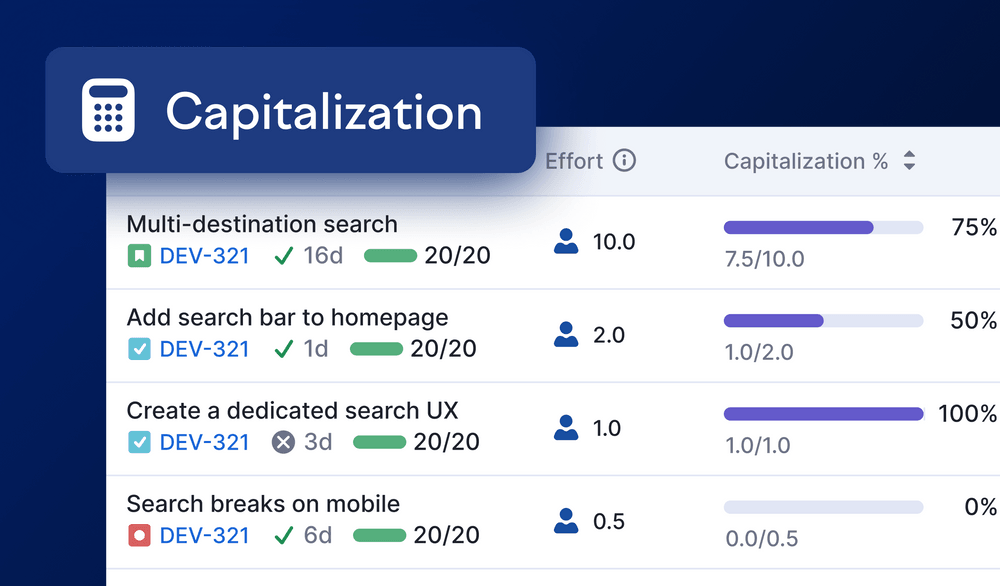Select the Capitalization title badge
Screen dimensions: 1000x586
[290, 110]
